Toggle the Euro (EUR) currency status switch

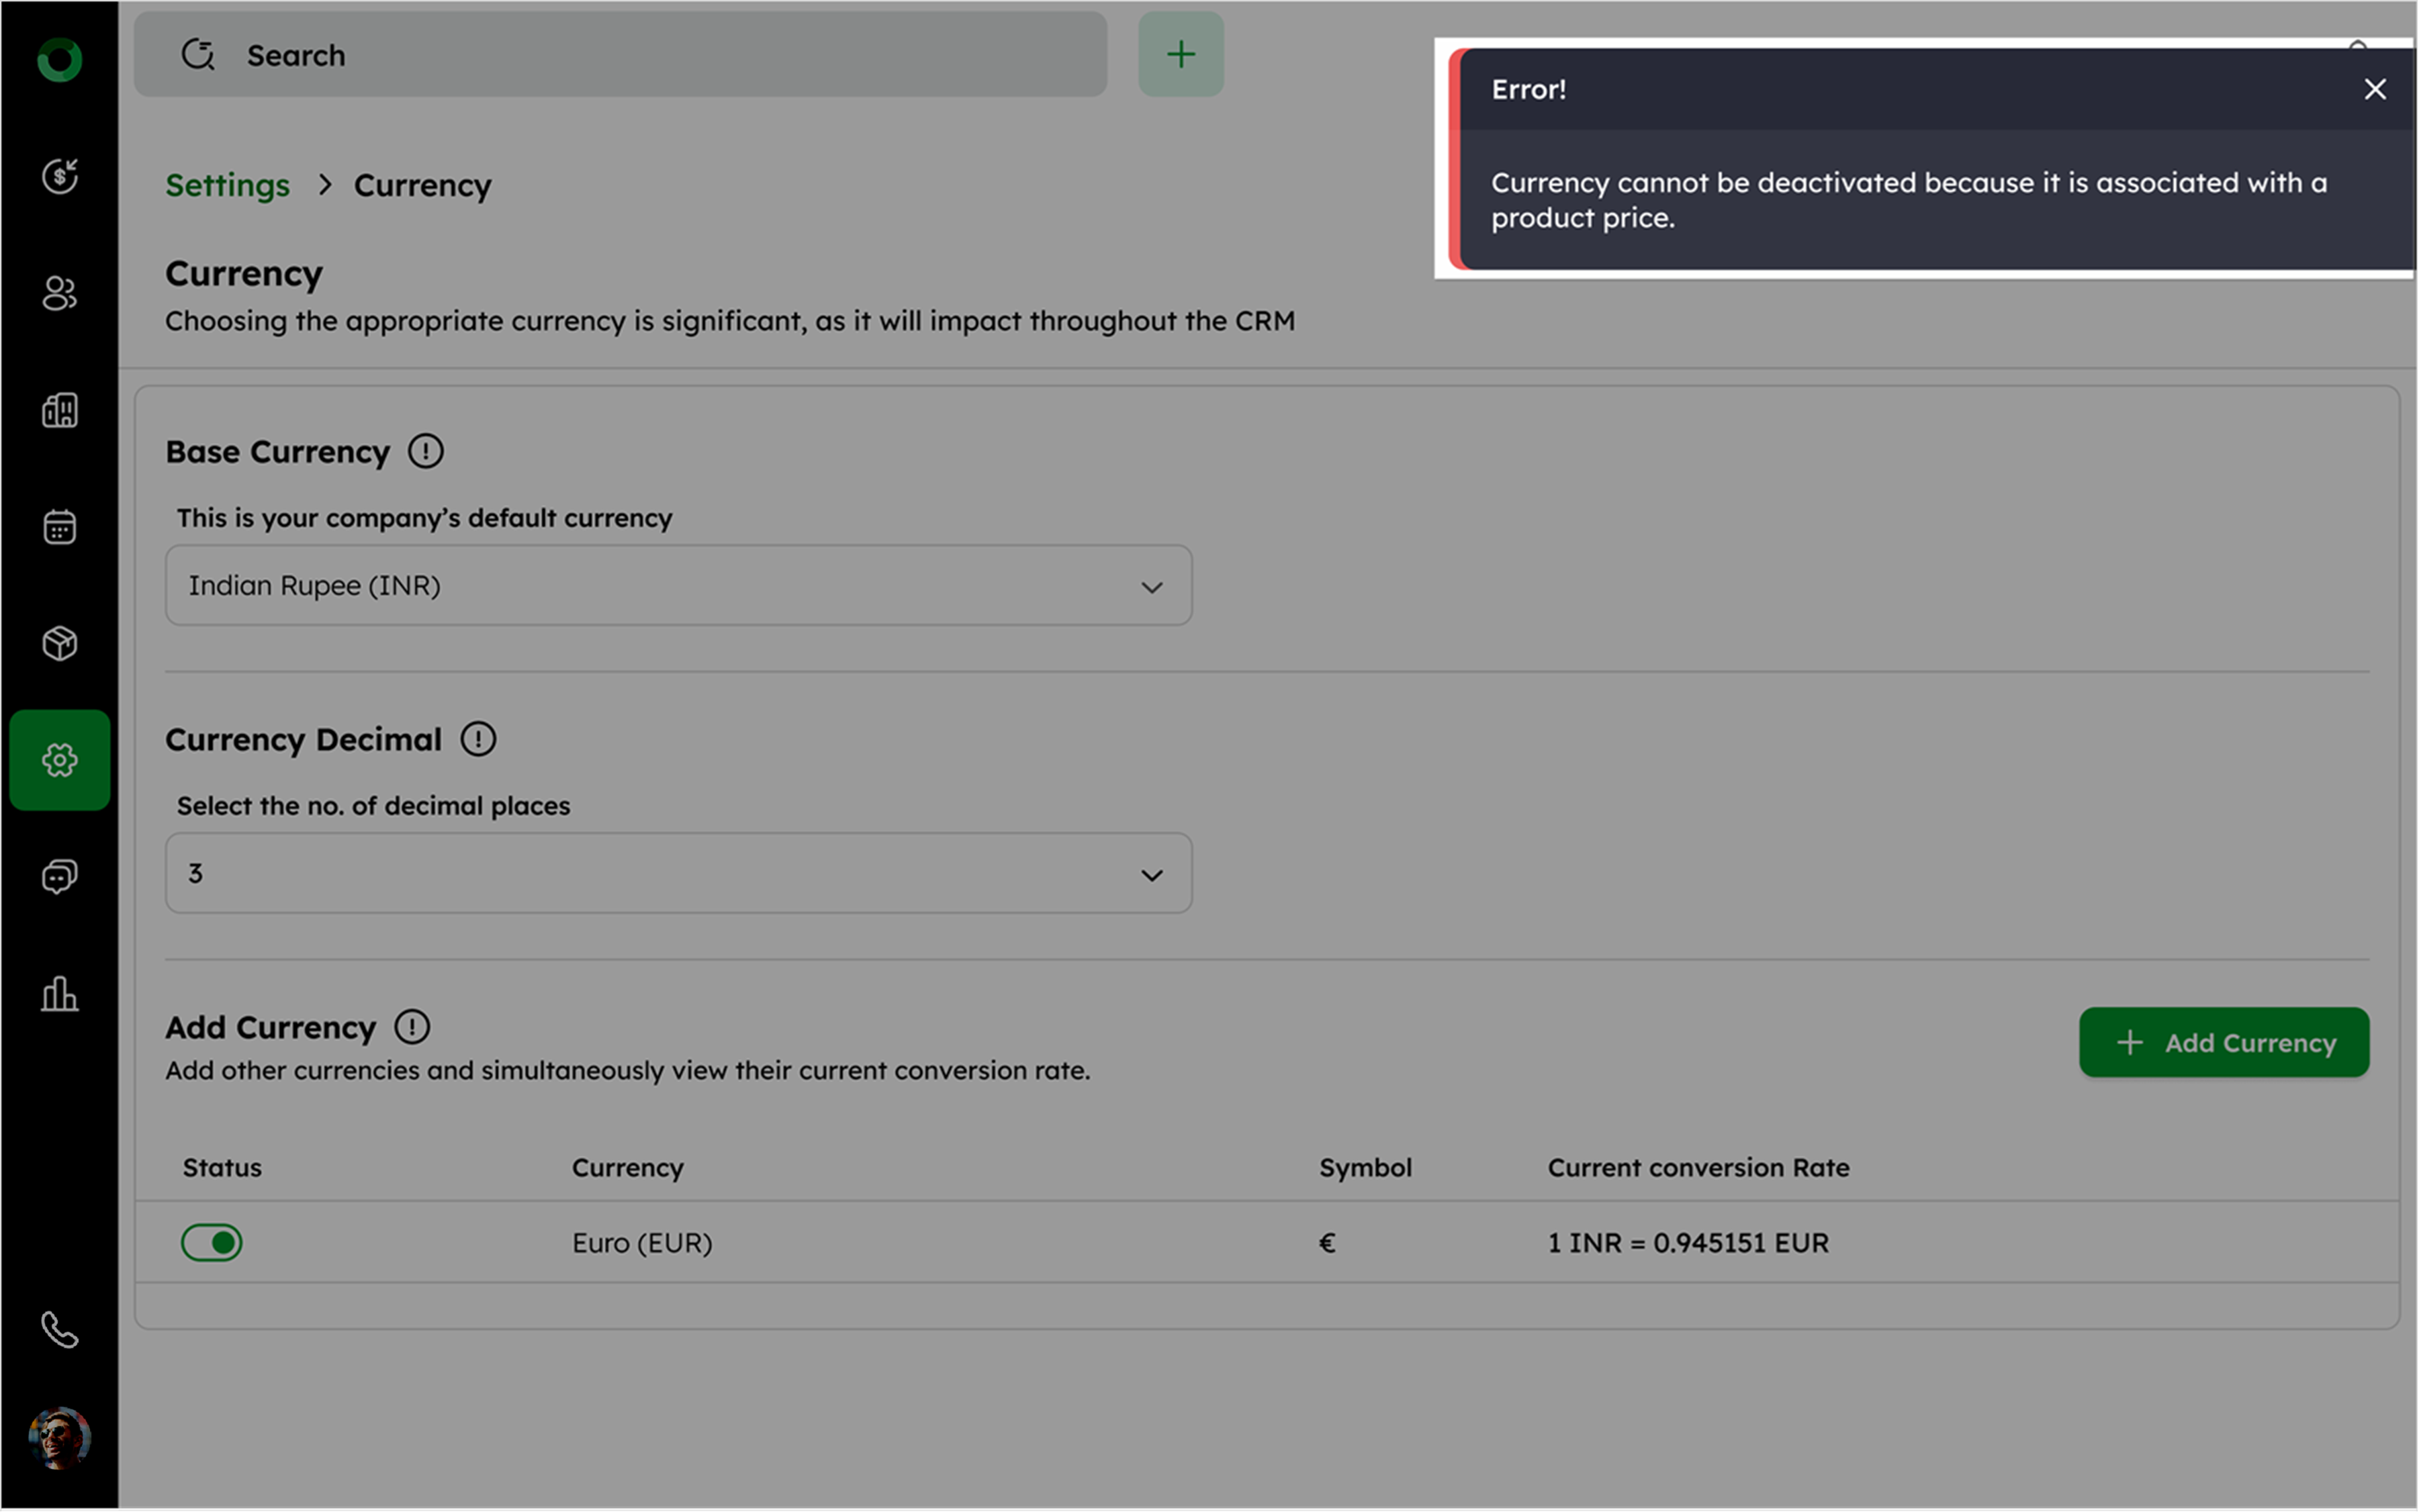point(212,1243)
